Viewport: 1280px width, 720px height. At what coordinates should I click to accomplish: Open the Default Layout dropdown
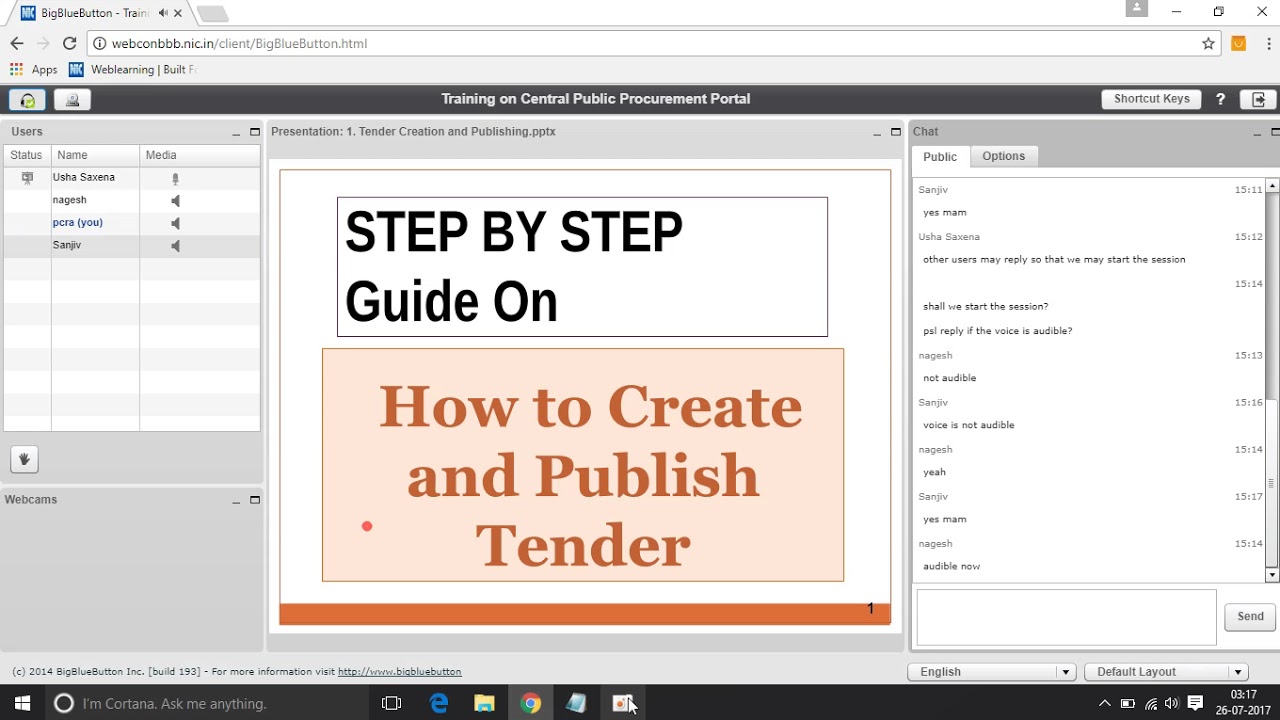tap(1167, 672)
